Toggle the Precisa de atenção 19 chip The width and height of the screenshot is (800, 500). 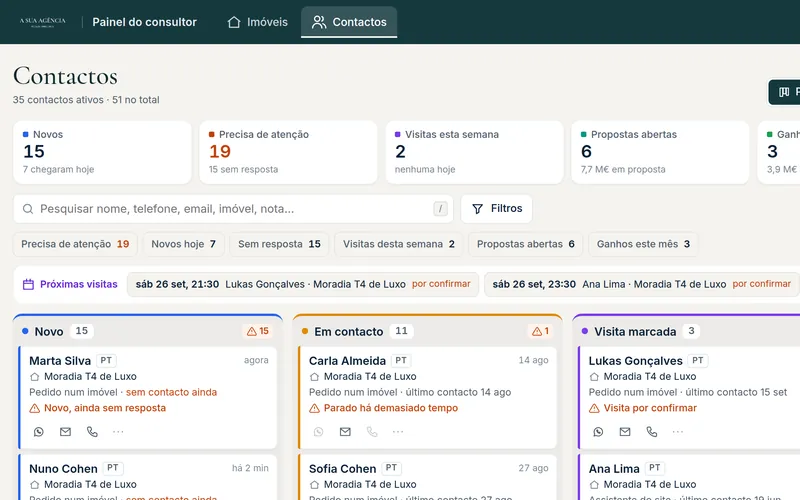coord(75,244)
